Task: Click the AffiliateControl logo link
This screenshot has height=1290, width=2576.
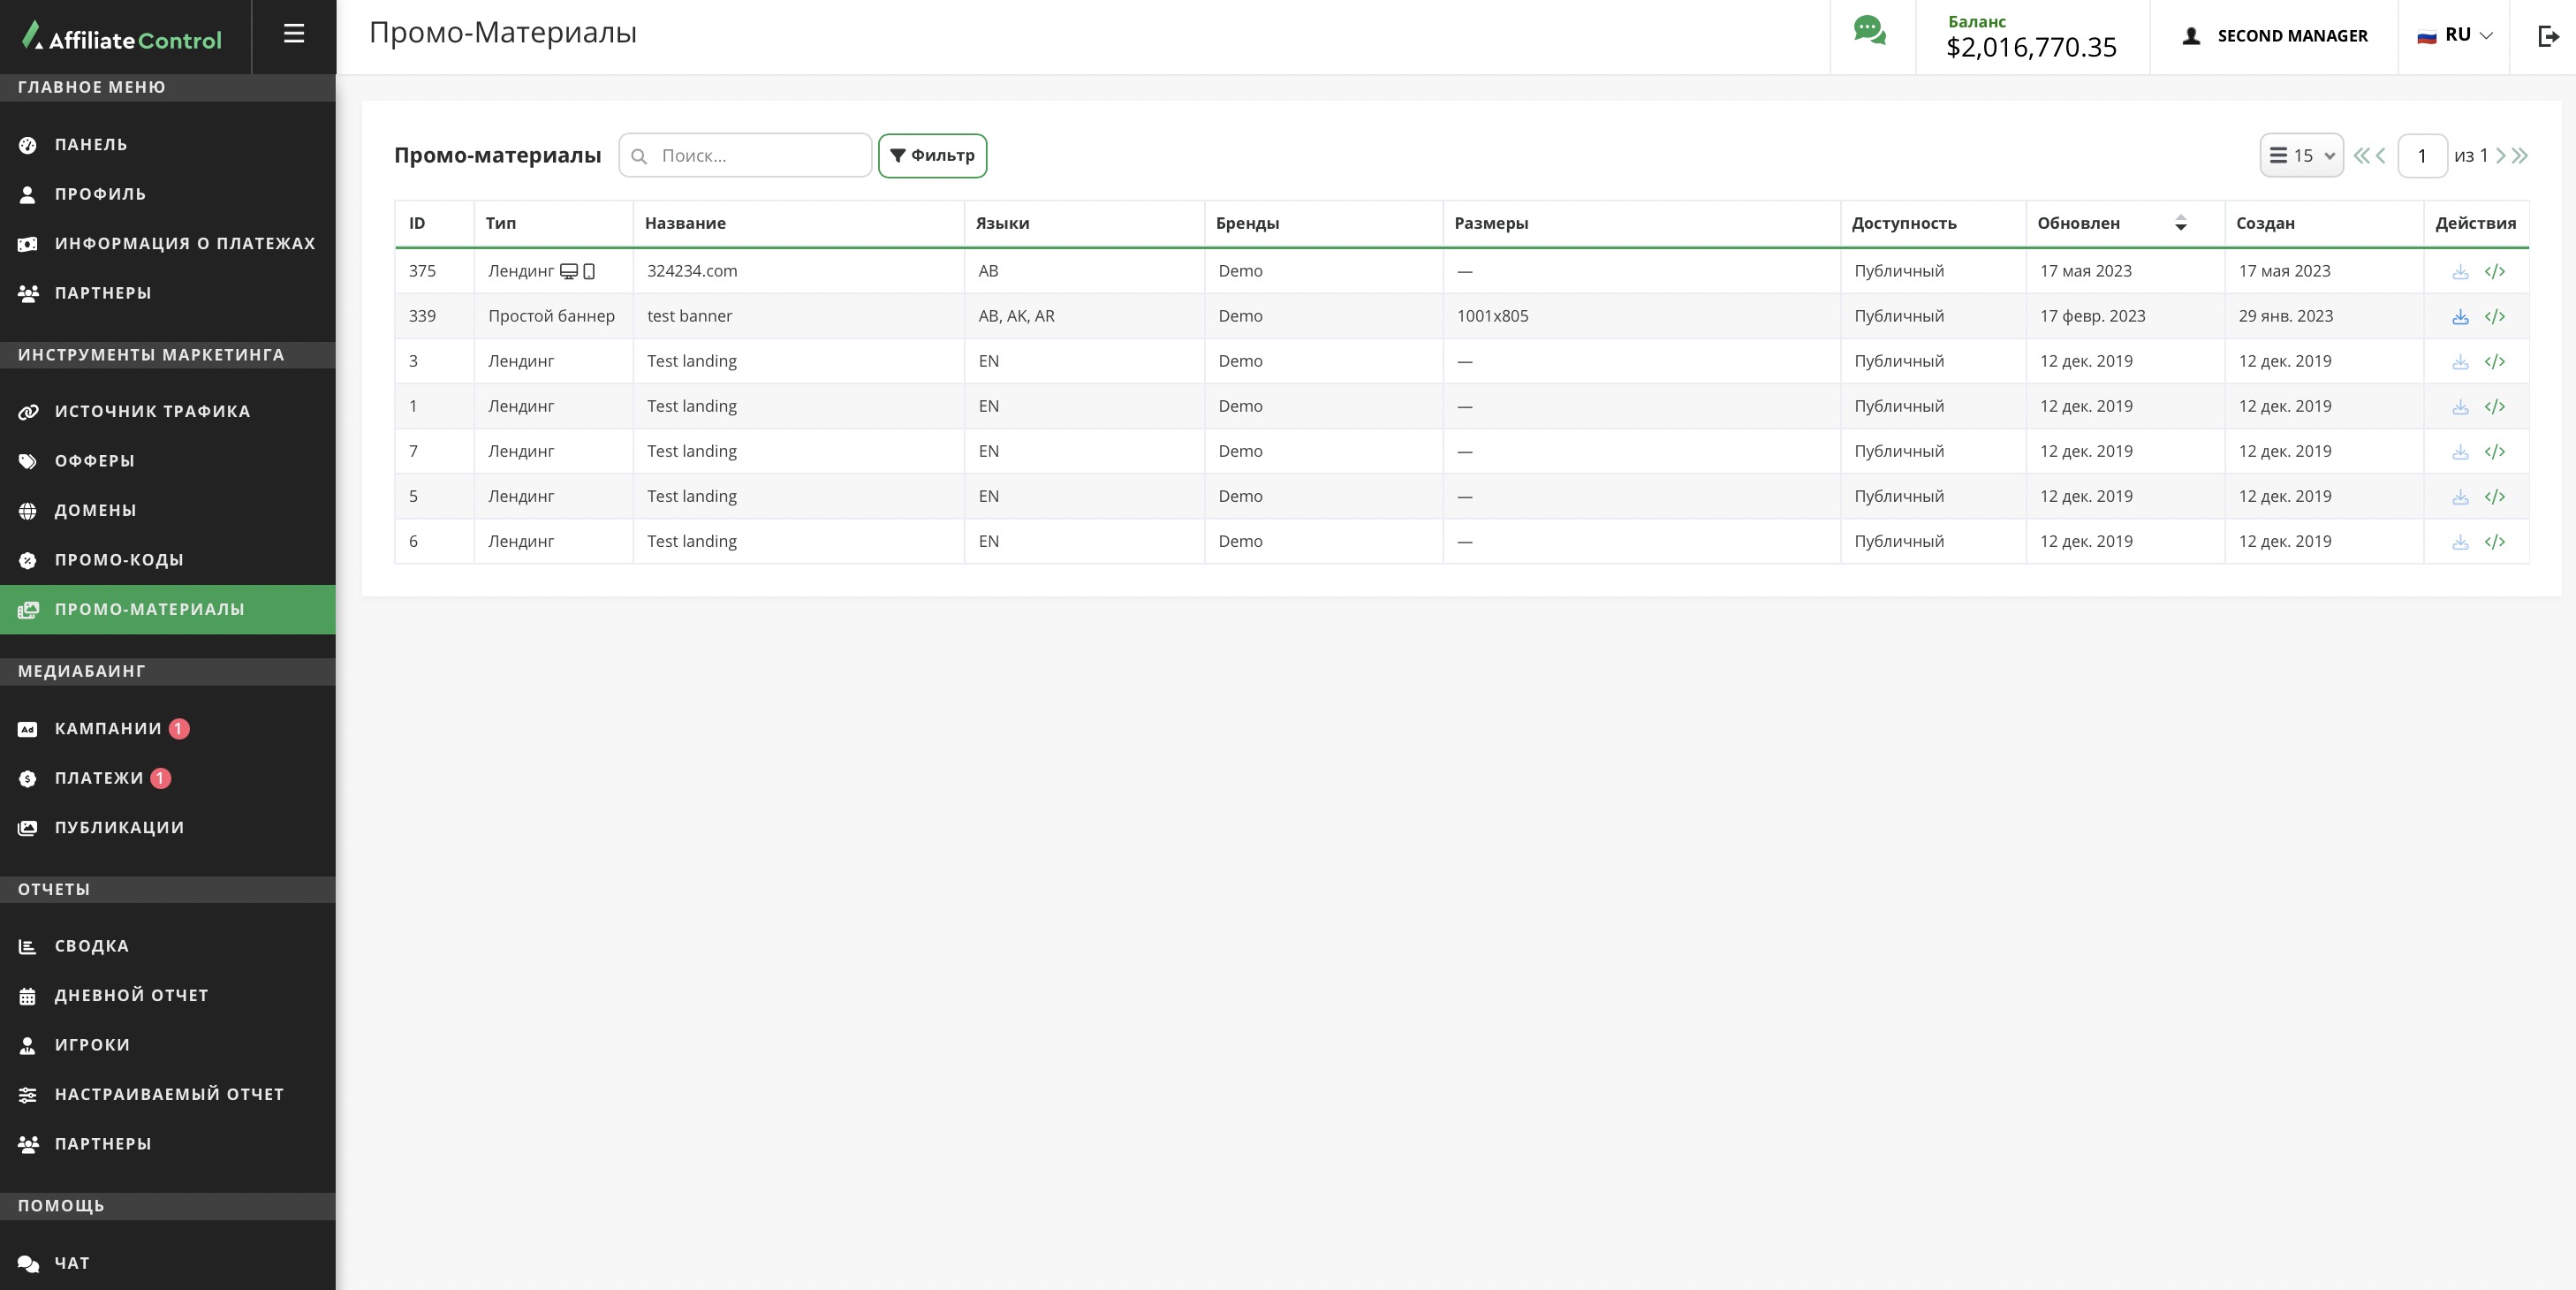Action: 122,38
